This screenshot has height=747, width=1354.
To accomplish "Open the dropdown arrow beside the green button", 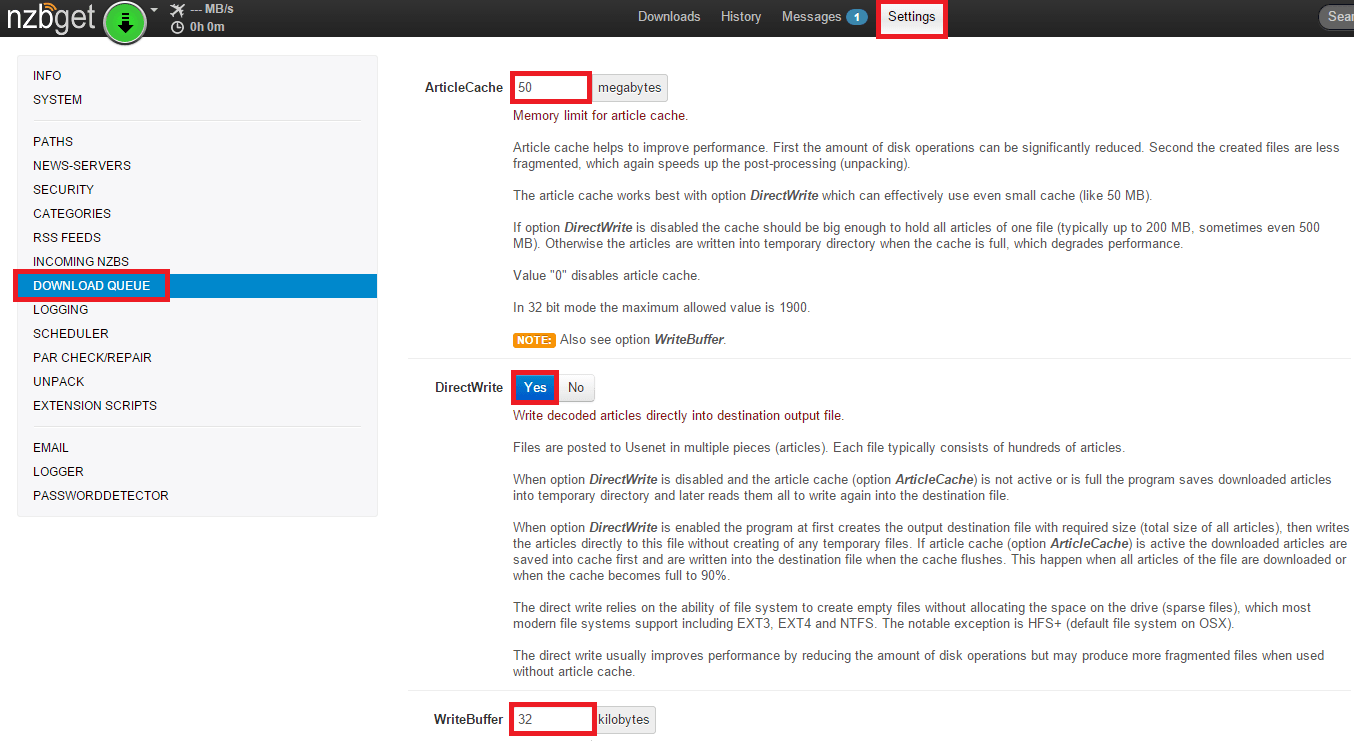I will pyautogui.click(x=154, y=10).
